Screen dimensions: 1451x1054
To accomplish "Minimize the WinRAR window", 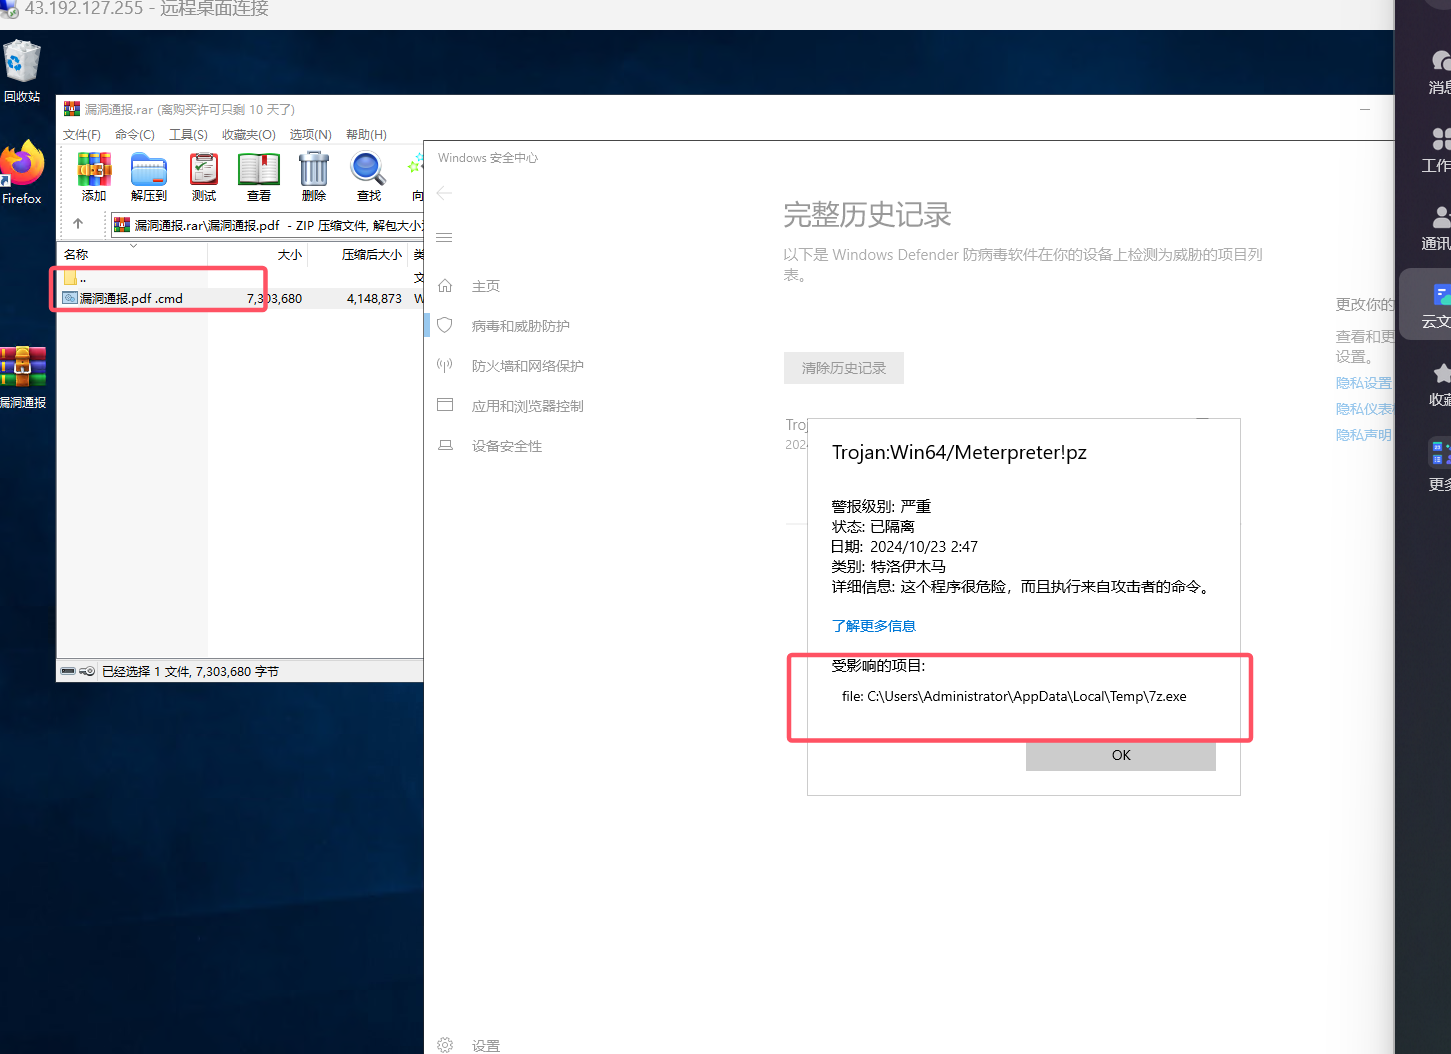I will click(x=1365, y=109).
